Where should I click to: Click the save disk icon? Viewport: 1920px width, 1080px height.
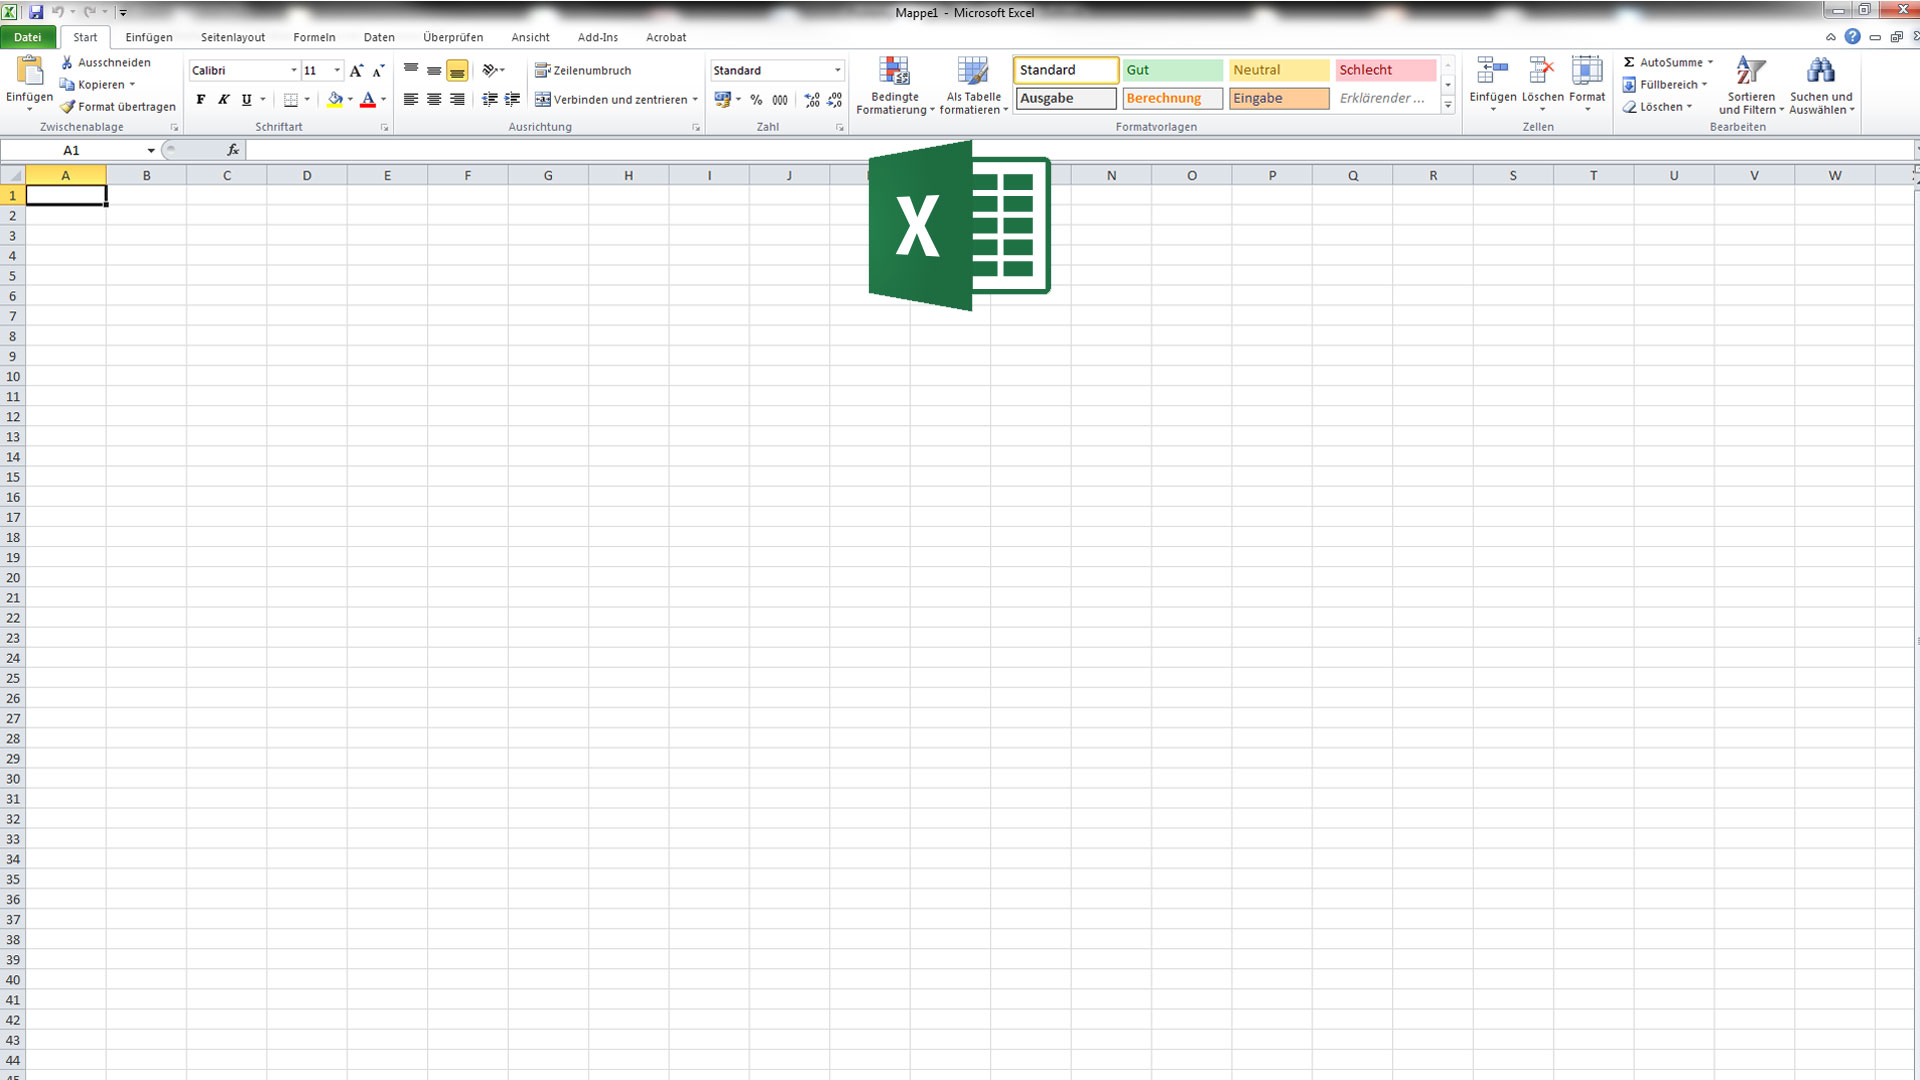36,12
